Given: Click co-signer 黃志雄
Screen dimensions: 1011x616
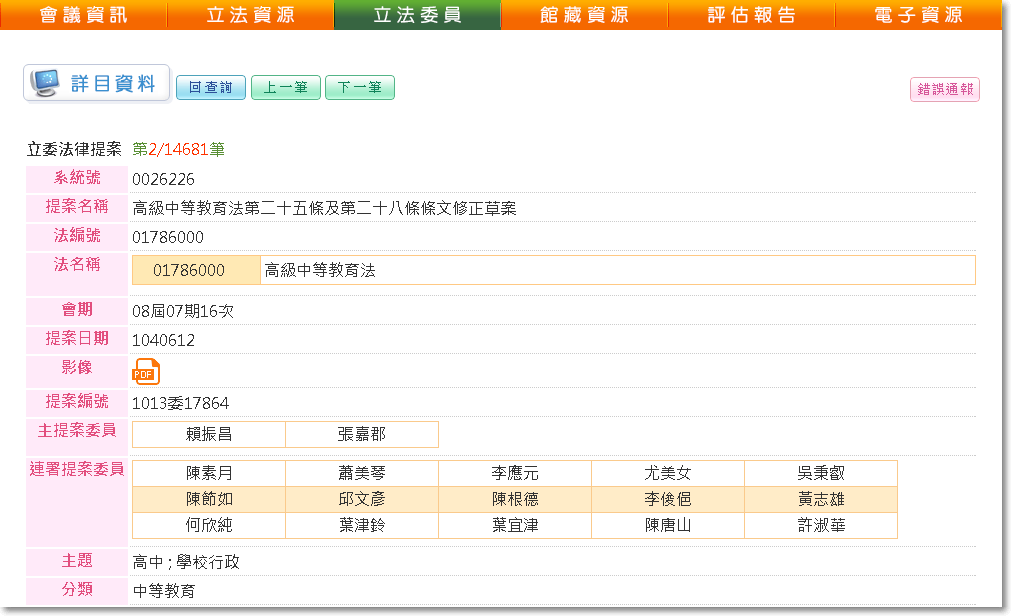Looking at the screenshot, I should [821, 500].
